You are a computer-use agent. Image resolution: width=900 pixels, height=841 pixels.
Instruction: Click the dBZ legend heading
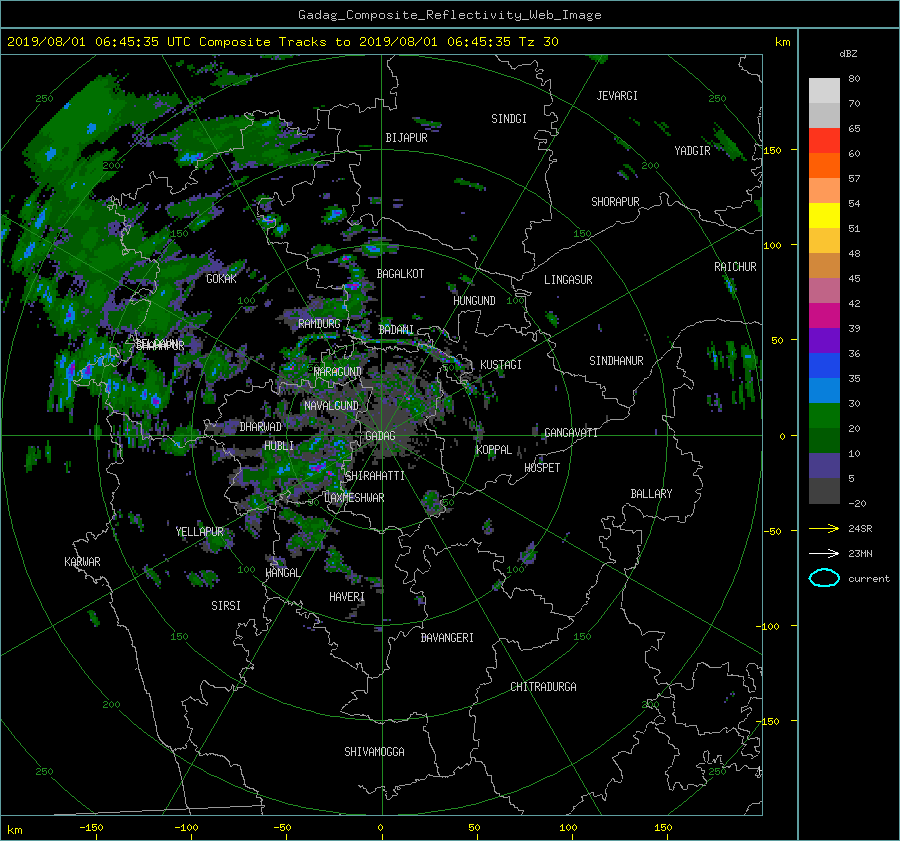[x=848, y=53]
